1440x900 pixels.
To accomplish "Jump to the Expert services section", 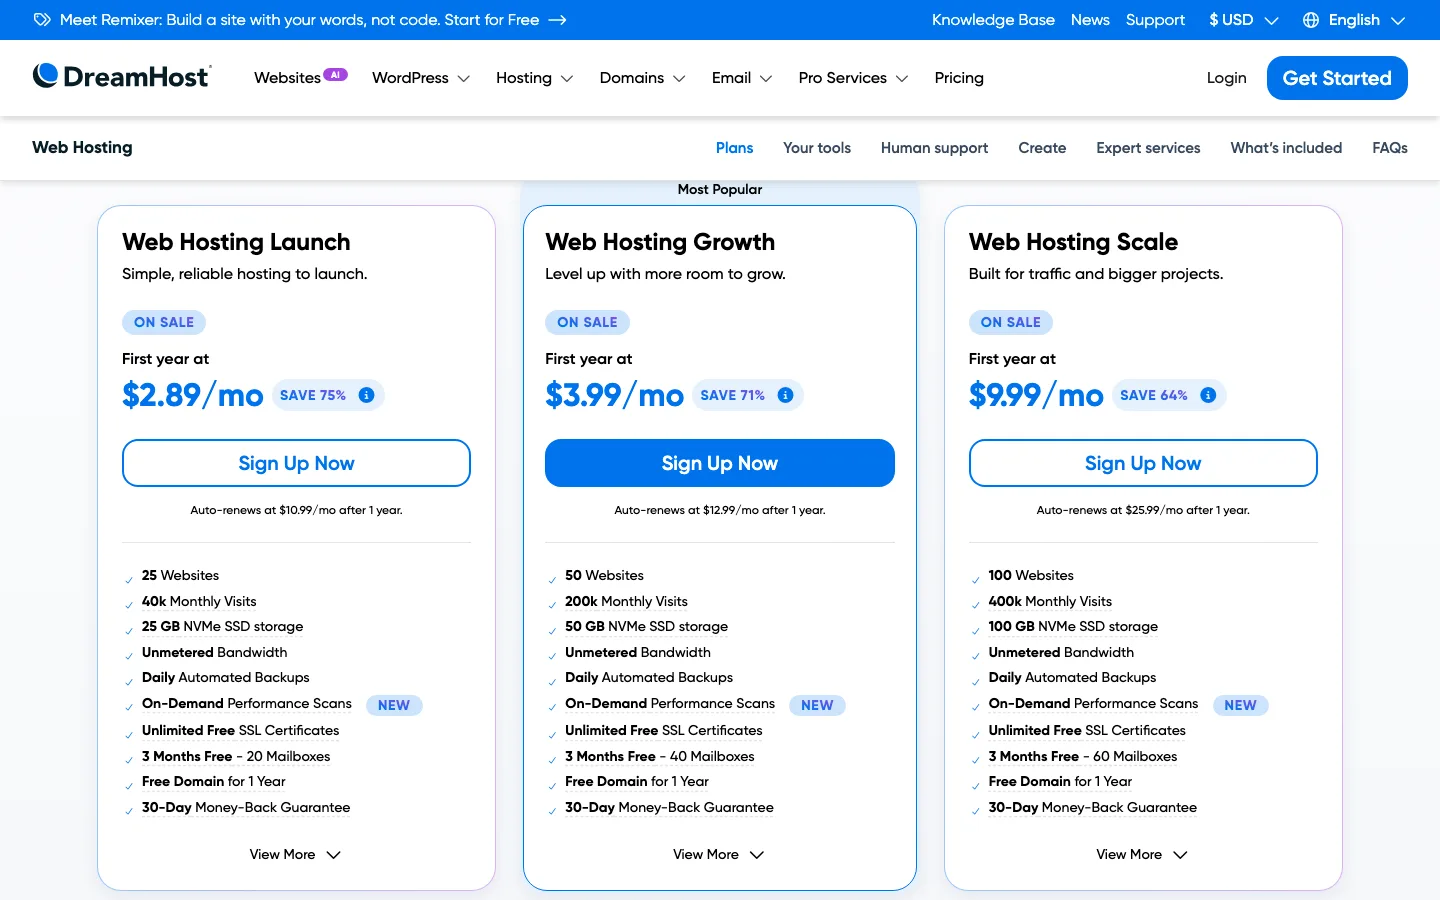I will (x=1148, y=148).
